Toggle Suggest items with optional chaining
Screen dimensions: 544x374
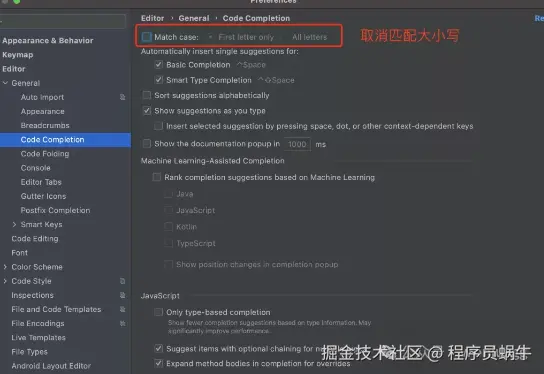pos(159,348)
